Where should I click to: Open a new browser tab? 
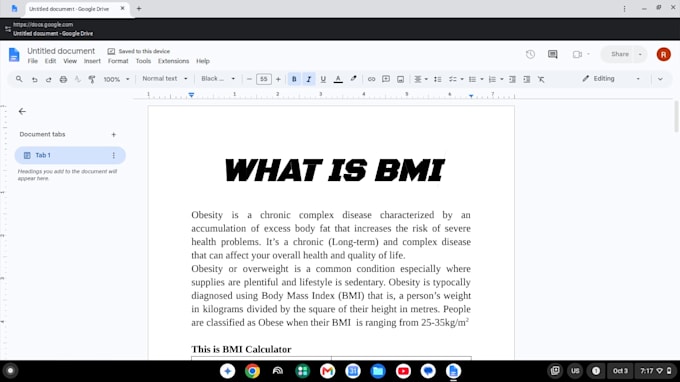click(139, 9)
